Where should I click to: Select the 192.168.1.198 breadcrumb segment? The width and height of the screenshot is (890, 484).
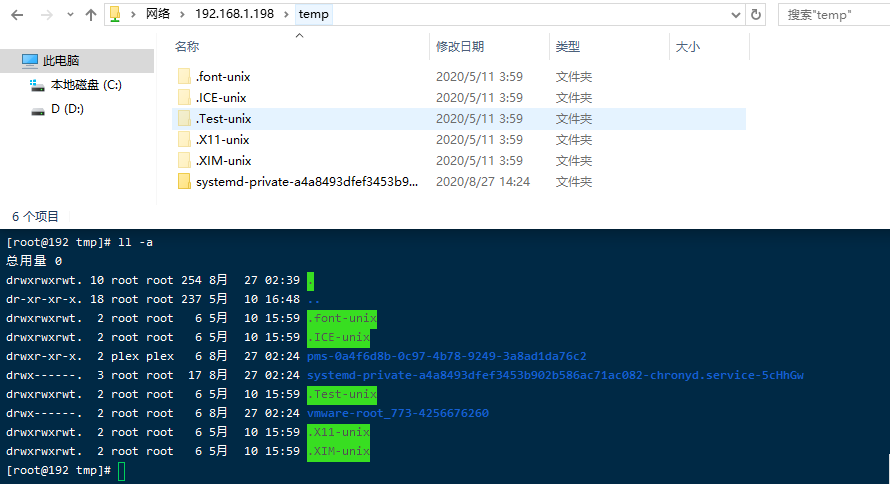(234, 14)
